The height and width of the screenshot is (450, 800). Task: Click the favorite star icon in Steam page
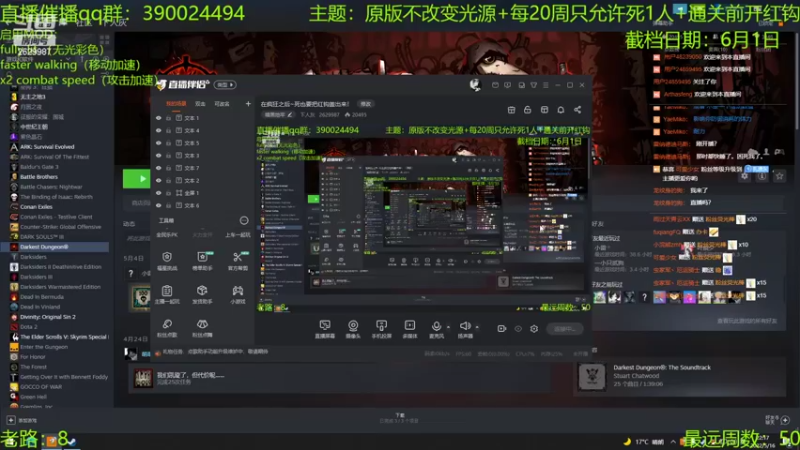[780, 176]
